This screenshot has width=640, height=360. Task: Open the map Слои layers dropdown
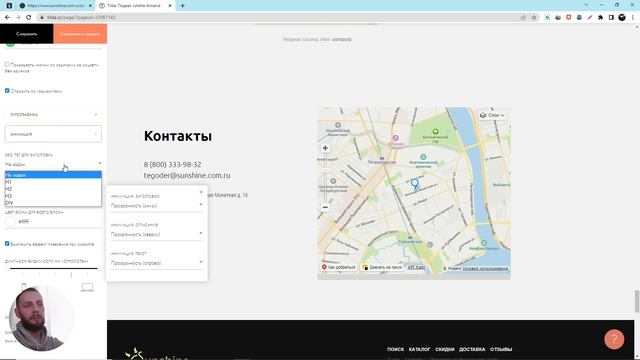(x=493, y=115)
